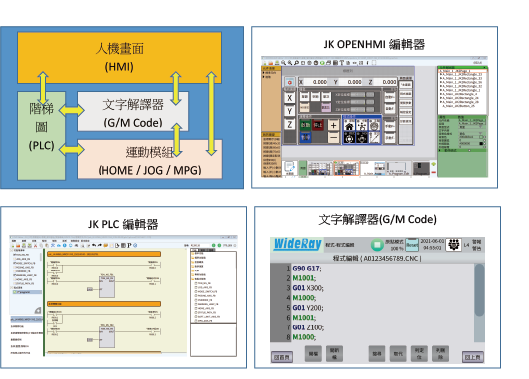Image resolution: width=529 pixels, height=379 pixels.
Task: Click the Z axis button in HMI editor canvas
Action: 289,124
